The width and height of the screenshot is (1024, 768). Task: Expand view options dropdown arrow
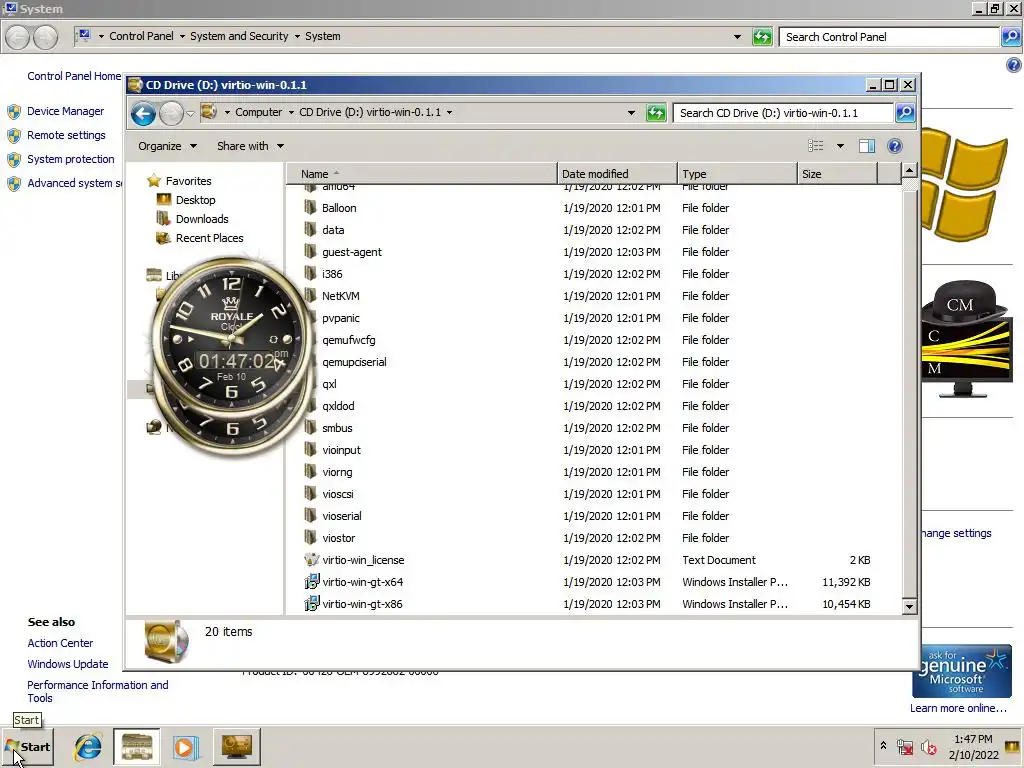(840, 146)
